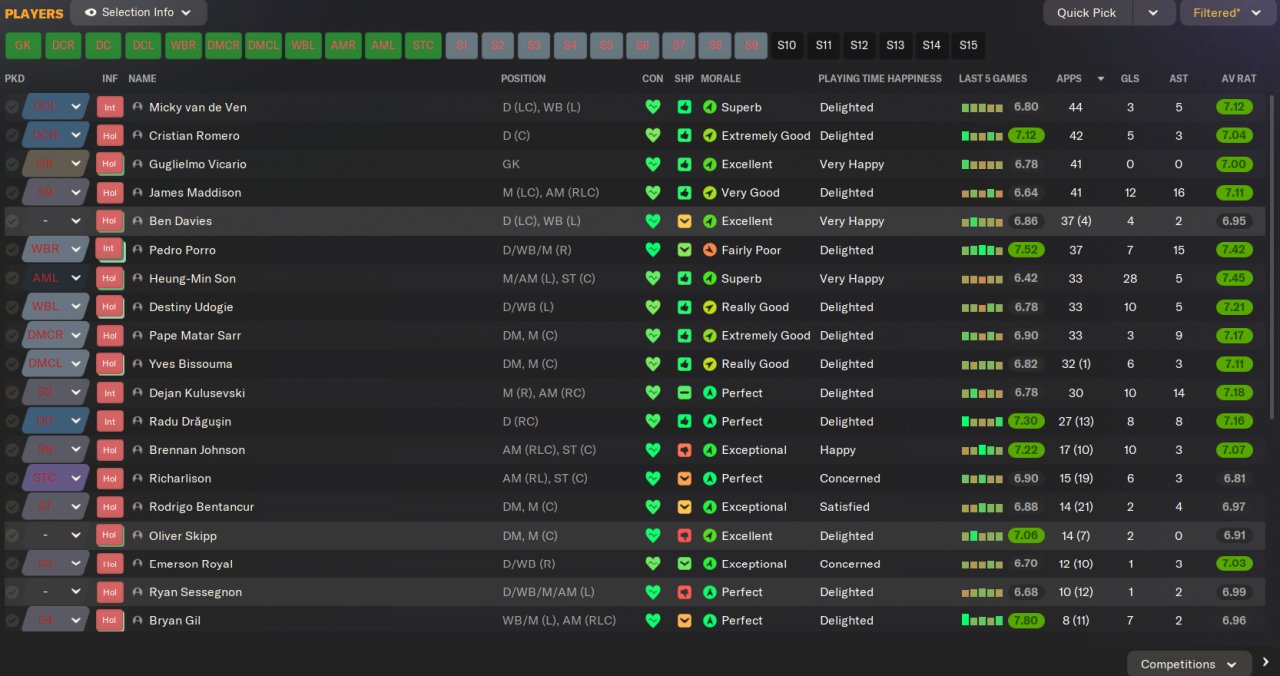Image resolution: width=1280 pixels, height=676 pixels.
Task: Open position dropdown for Micky van de Ven
Action: (76, 107)
